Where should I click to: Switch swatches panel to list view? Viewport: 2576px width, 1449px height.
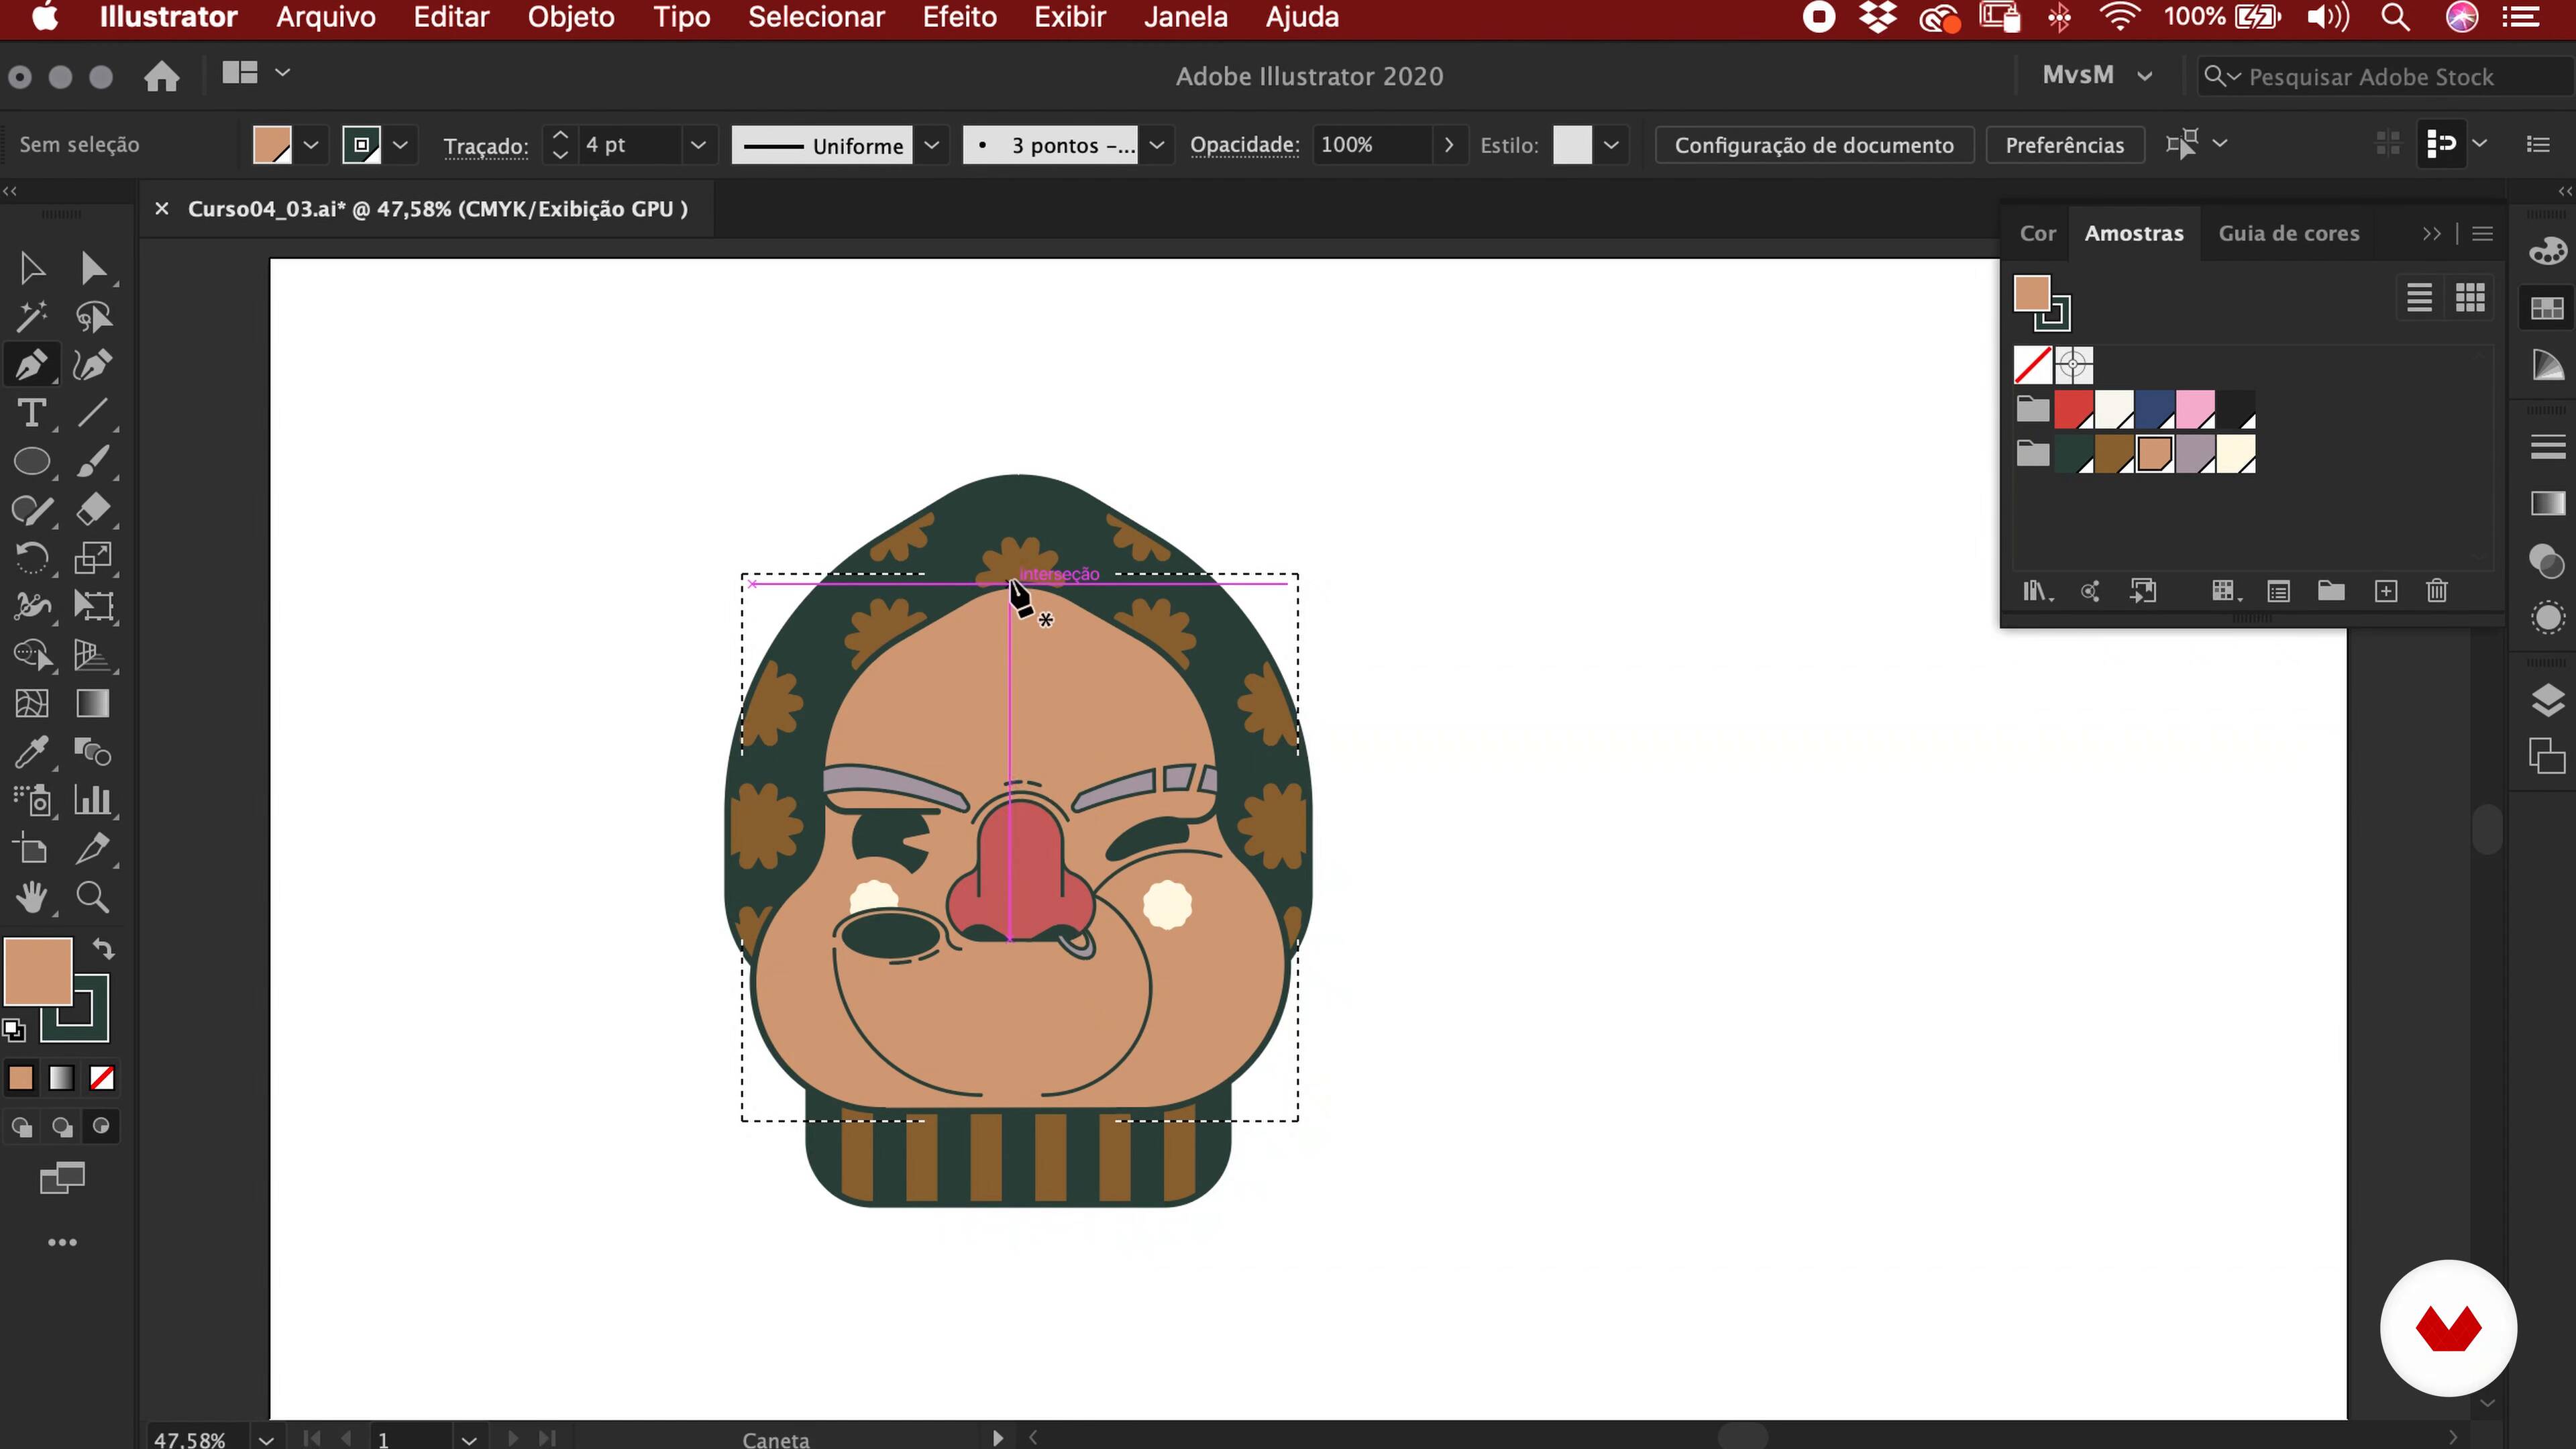pyautogui.click(x=2419, y=297)
